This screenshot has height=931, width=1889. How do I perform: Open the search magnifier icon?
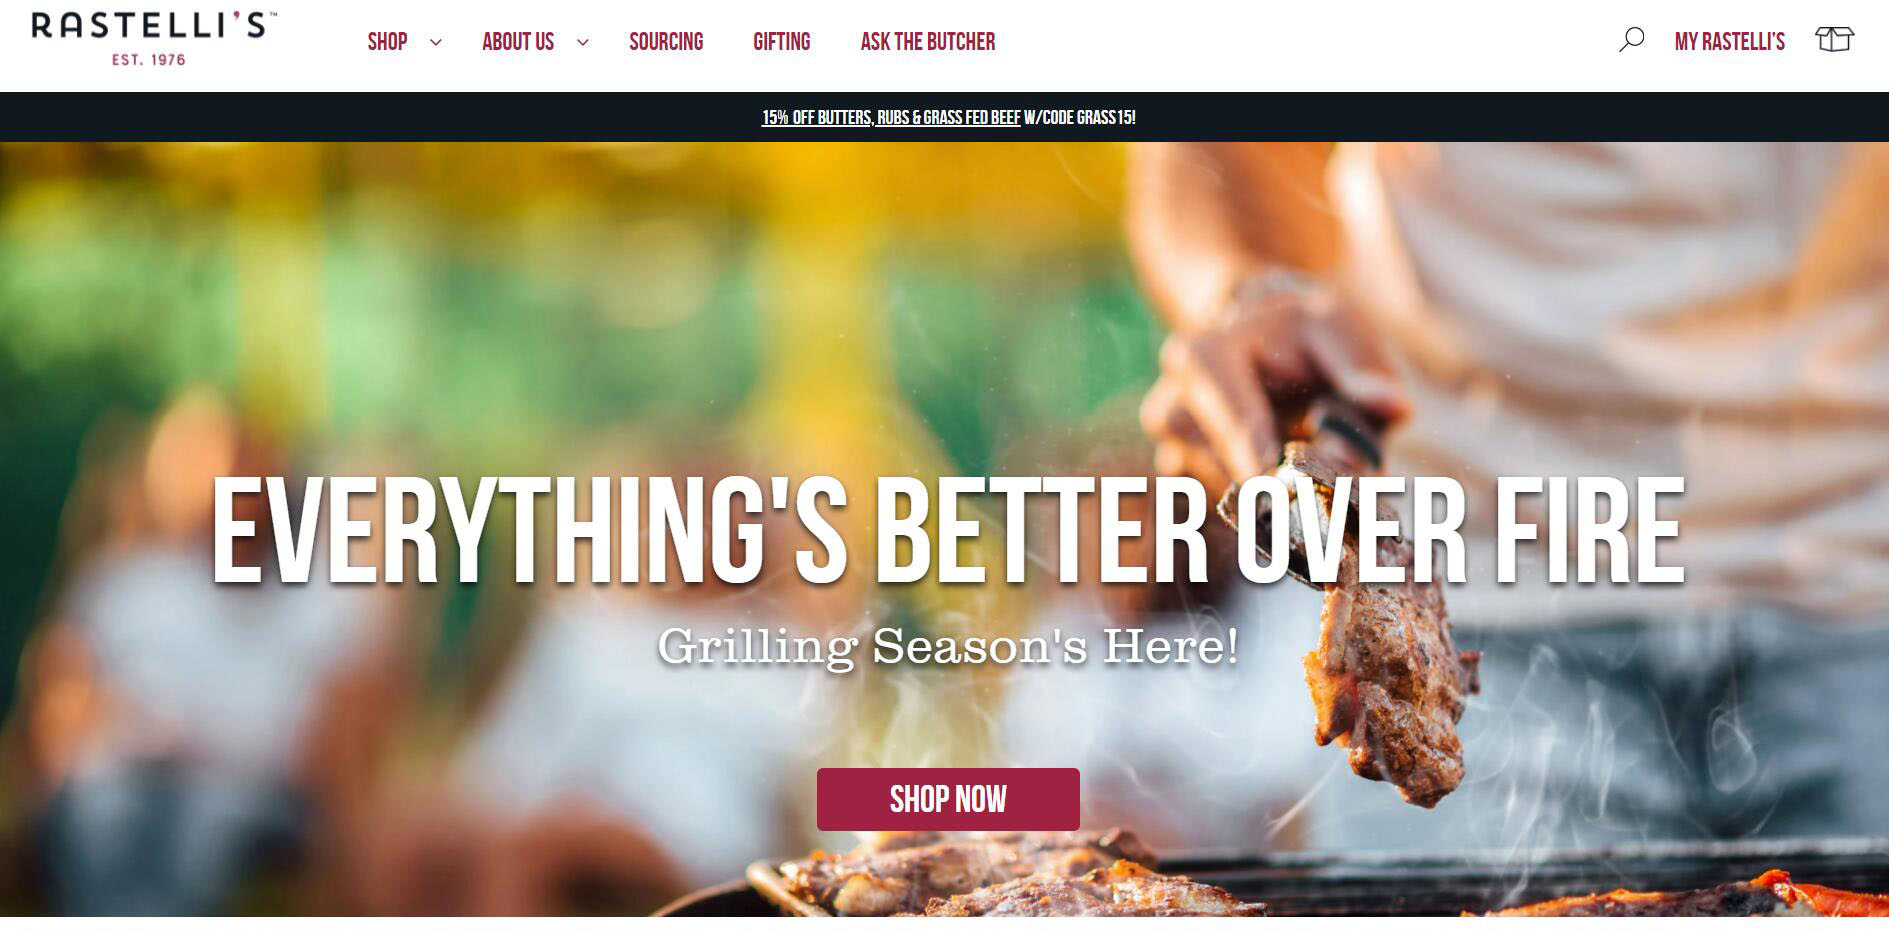1631,40
